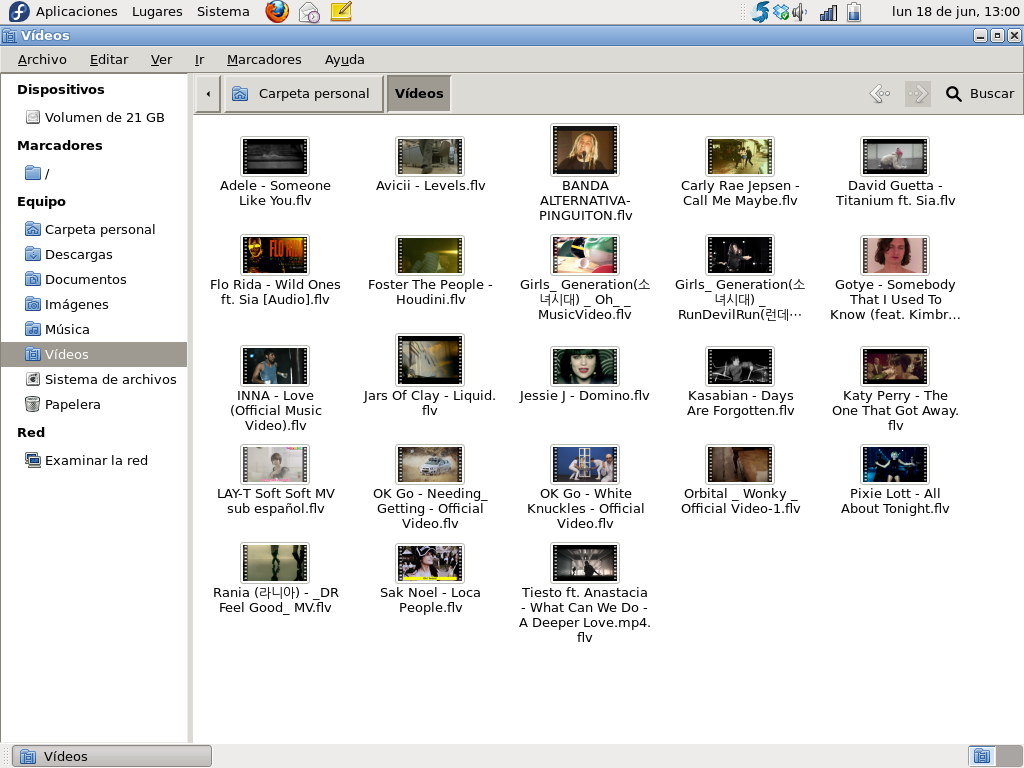Select Tiesto ft. Anastacia video file
Viewport: 1024px width, 768px height.
click(584, 563)
